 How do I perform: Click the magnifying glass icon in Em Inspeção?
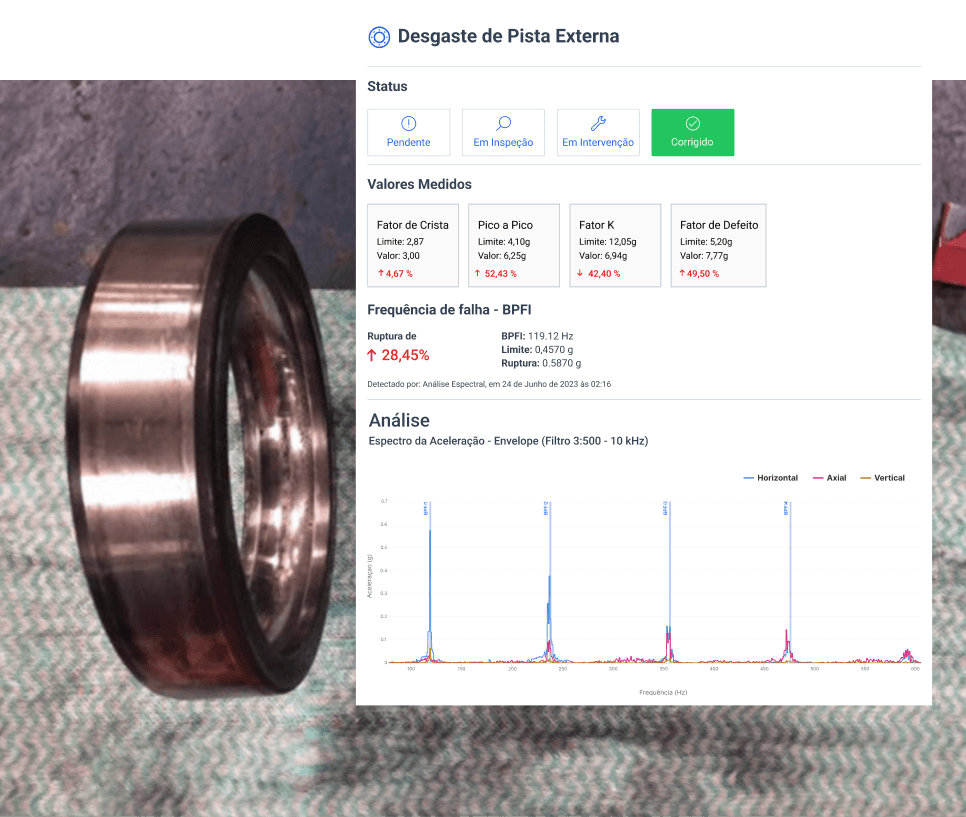pos(503,124)
